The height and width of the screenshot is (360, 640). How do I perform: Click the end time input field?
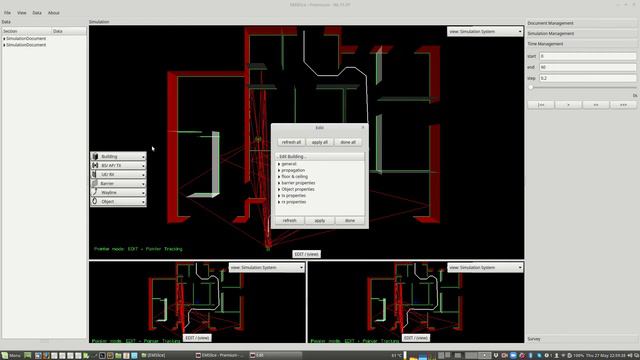coord(588,67)
